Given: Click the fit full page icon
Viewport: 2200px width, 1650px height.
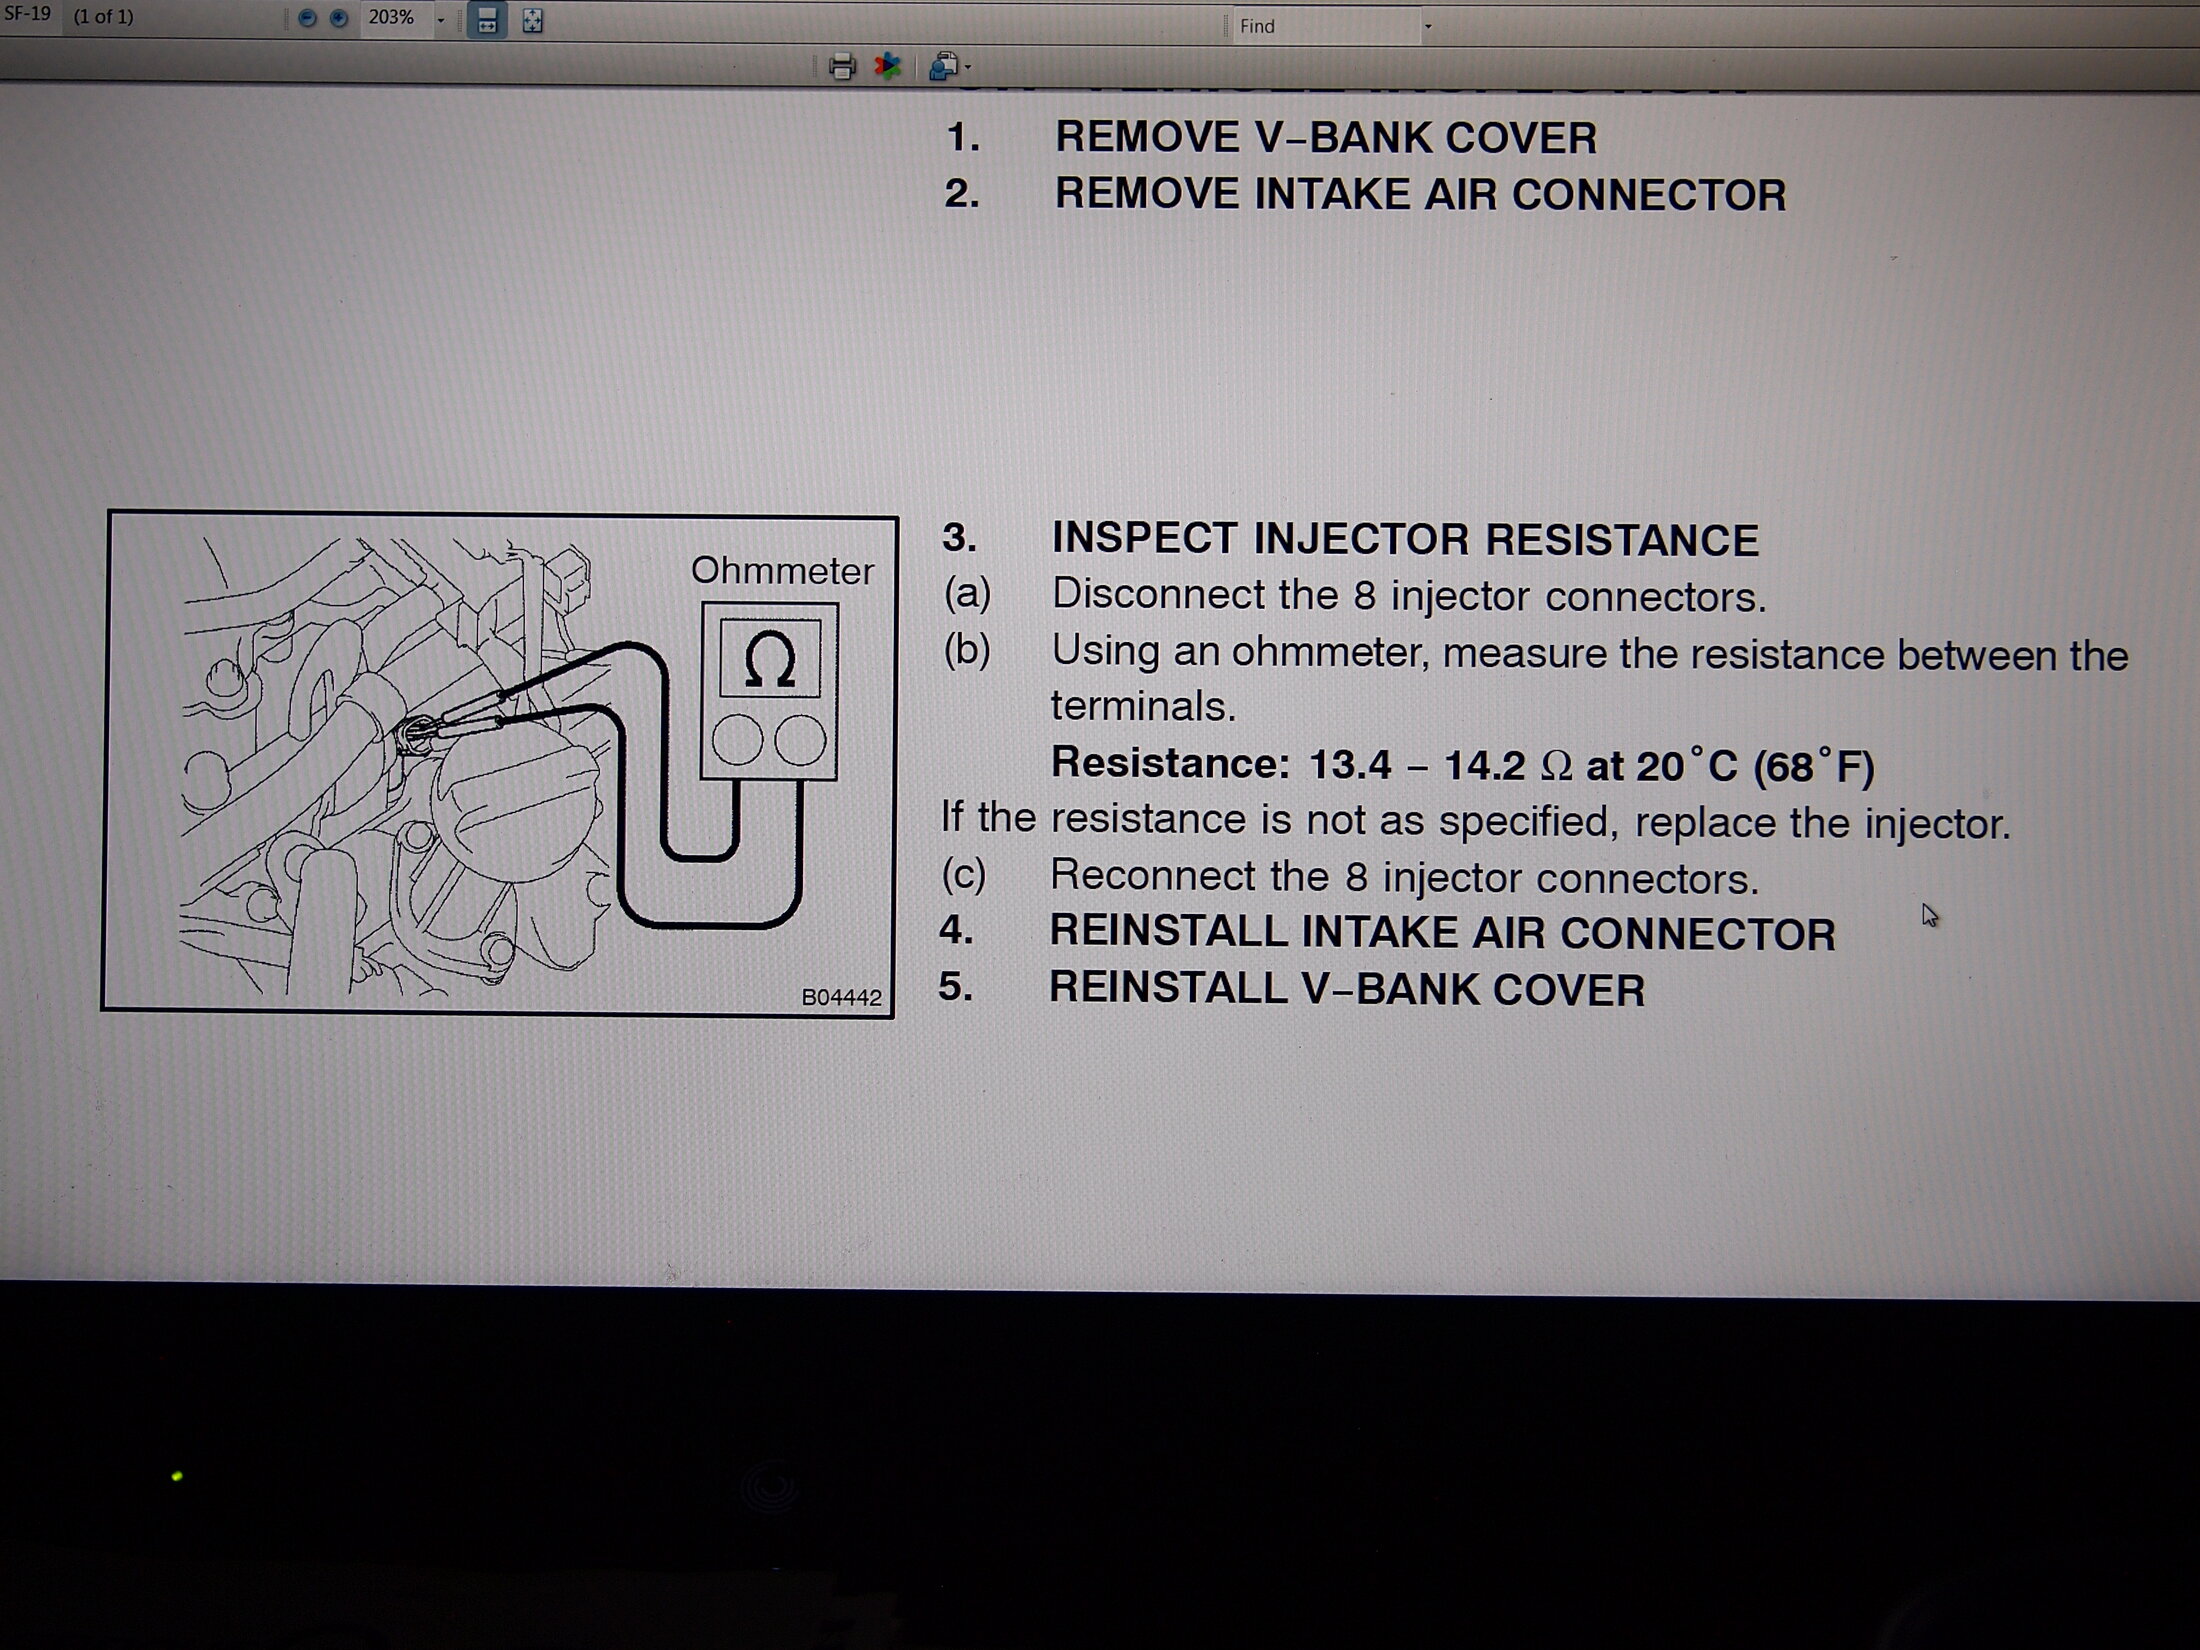Looking at the screenshot, I should (x=533, y=21).
